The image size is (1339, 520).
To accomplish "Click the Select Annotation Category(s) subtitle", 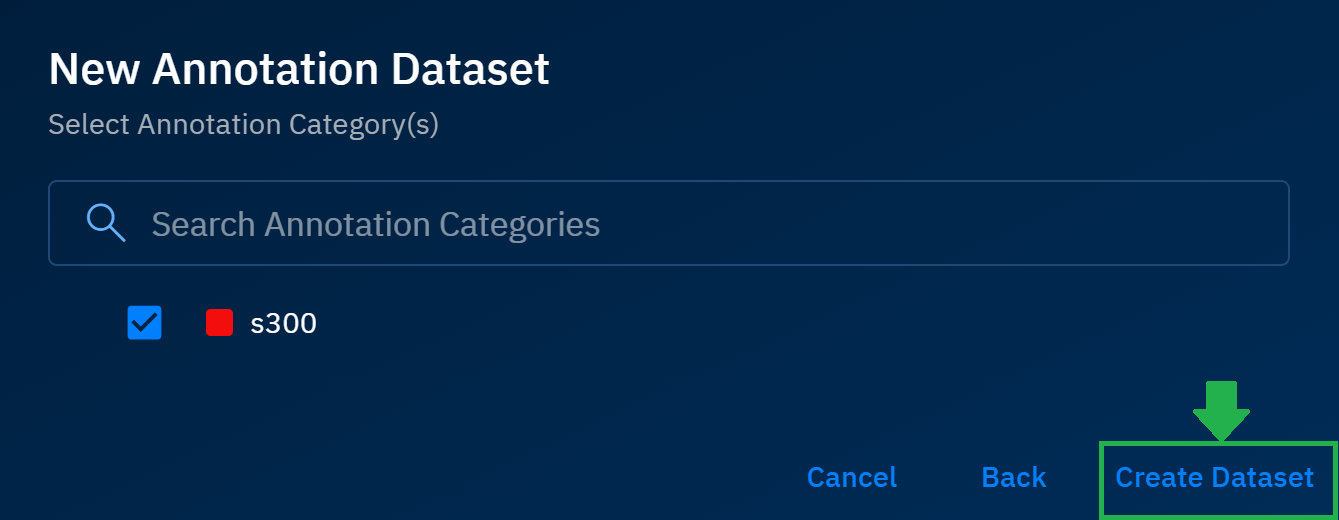I will point(243,125).
